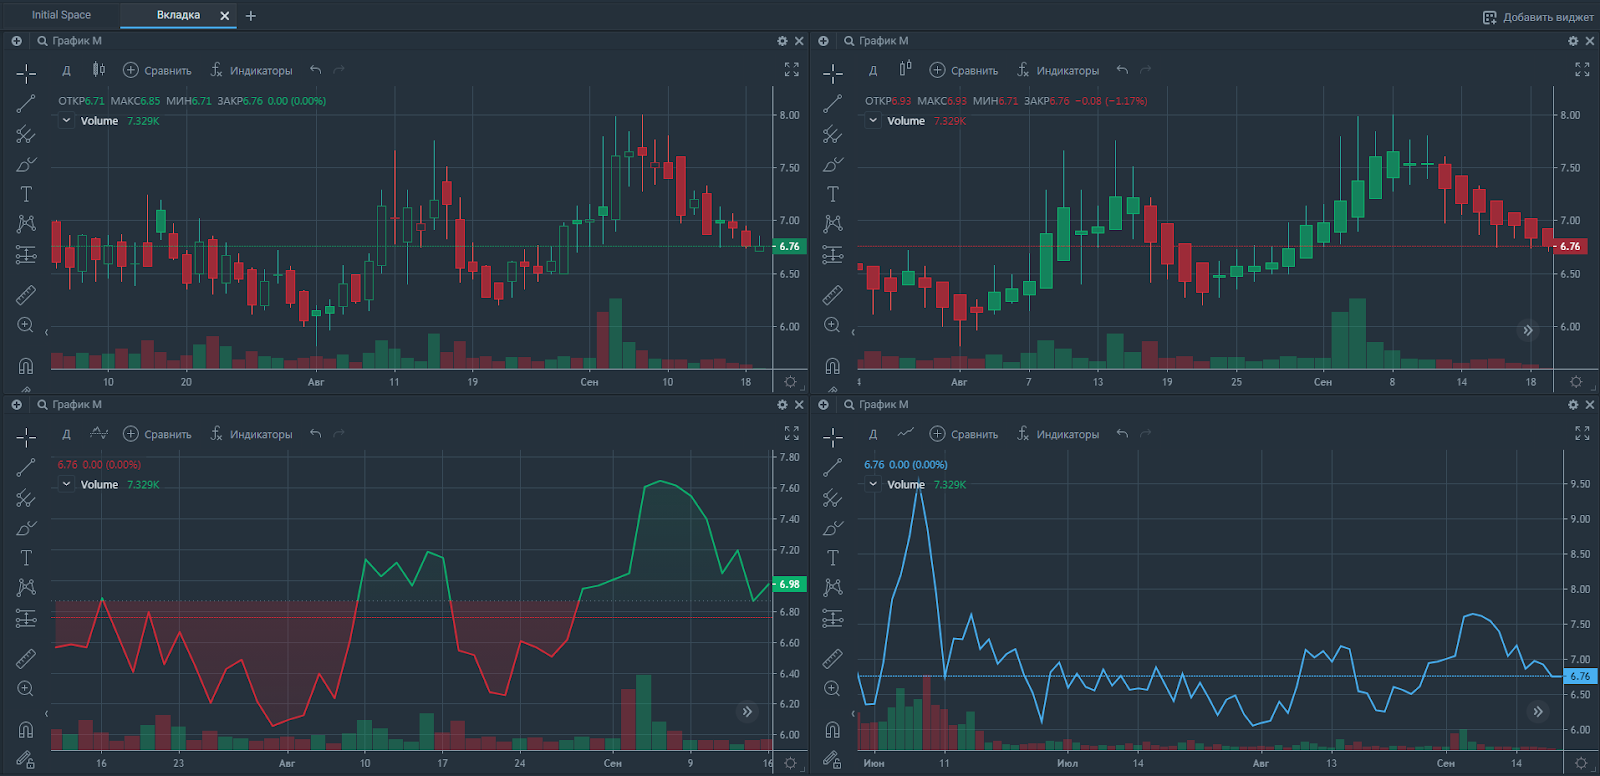The width and height of the screenshot is (1600, 776).
Task: Select the Вкладка tab
Action: click(178, 15)
